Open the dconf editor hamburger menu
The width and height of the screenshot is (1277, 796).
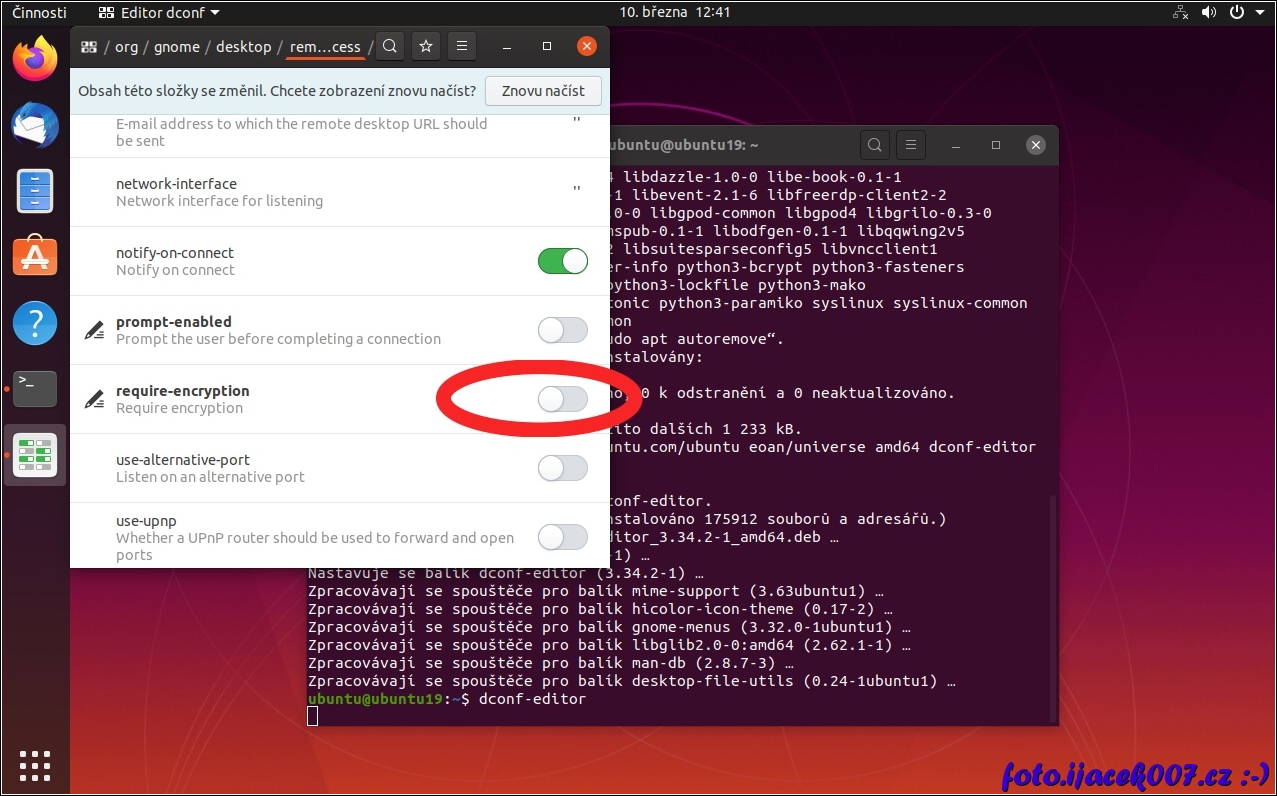[460, 46]
